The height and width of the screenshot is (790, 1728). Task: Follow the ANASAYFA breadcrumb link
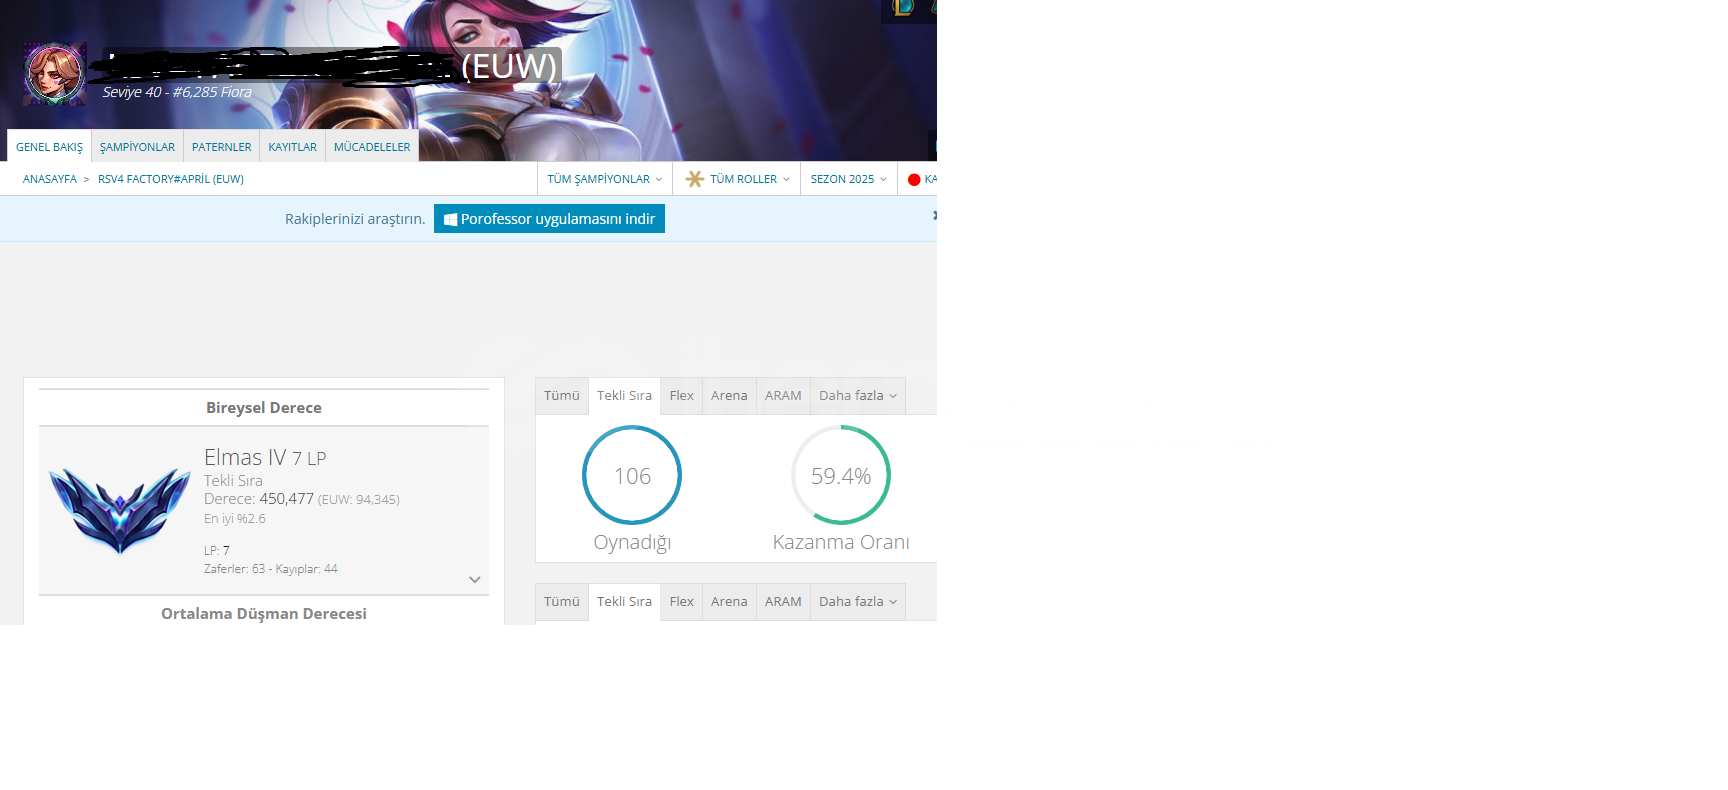[50, 179]
